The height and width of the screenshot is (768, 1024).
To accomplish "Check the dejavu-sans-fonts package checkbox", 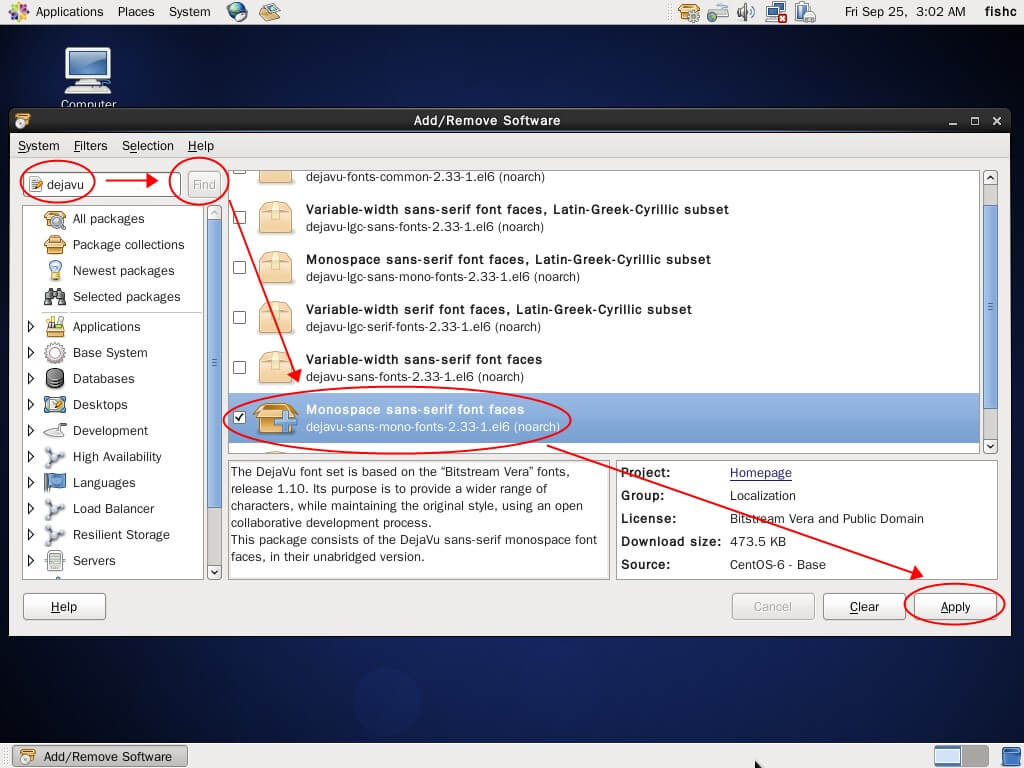I will [x=239, y=368].
